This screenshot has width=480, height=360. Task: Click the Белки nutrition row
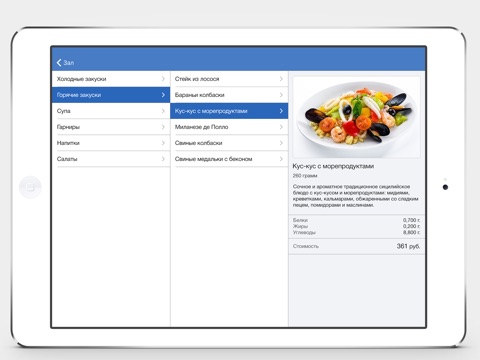click(x=356, y=220)
